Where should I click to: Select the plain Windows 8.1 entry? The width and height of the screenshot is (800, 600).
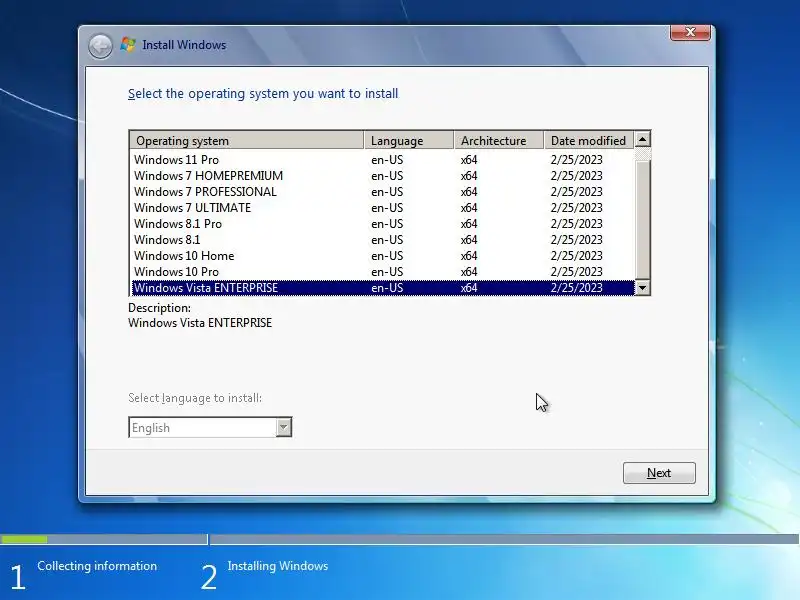(383, 240)
